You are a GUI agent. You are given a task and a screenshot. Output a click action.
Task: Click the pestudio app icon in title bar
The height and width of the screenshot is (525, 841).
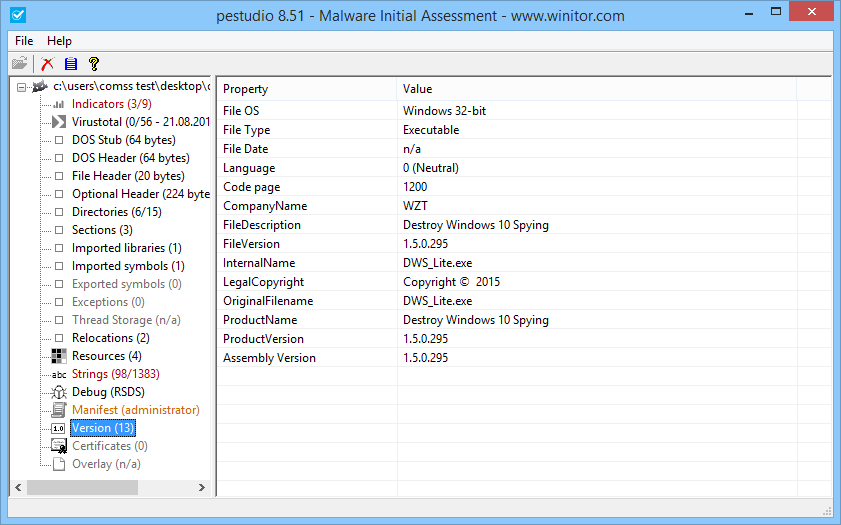click(x=18, y=14)
